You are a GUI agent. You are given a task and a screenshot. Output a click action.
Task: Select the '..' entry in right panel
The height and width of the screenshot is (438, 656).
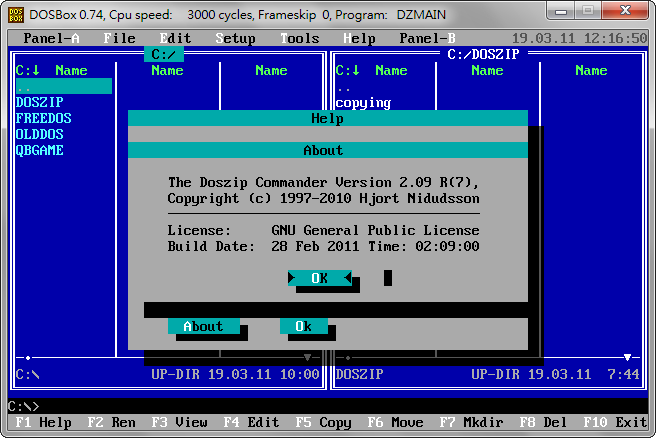343,89
